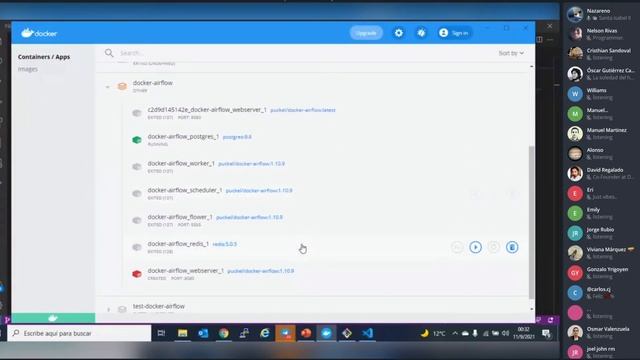Click the search magnifier icon in Docker

(x=109, y=53)
